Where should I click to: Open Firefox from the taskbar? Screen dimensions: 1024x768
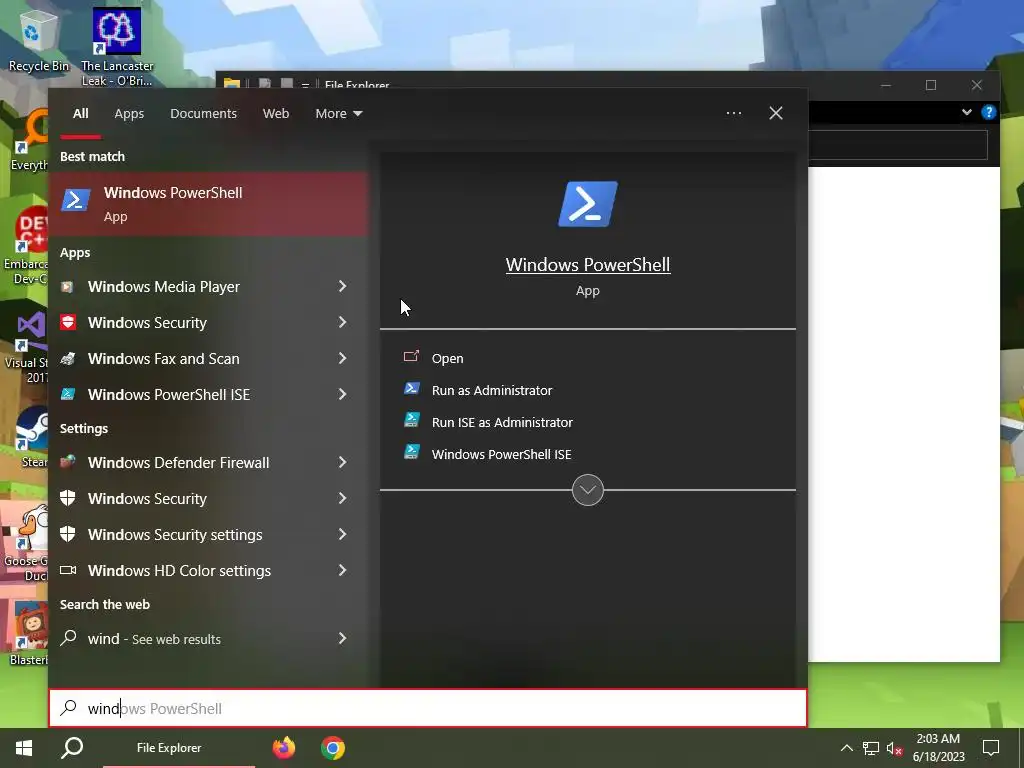pos(284,748)
